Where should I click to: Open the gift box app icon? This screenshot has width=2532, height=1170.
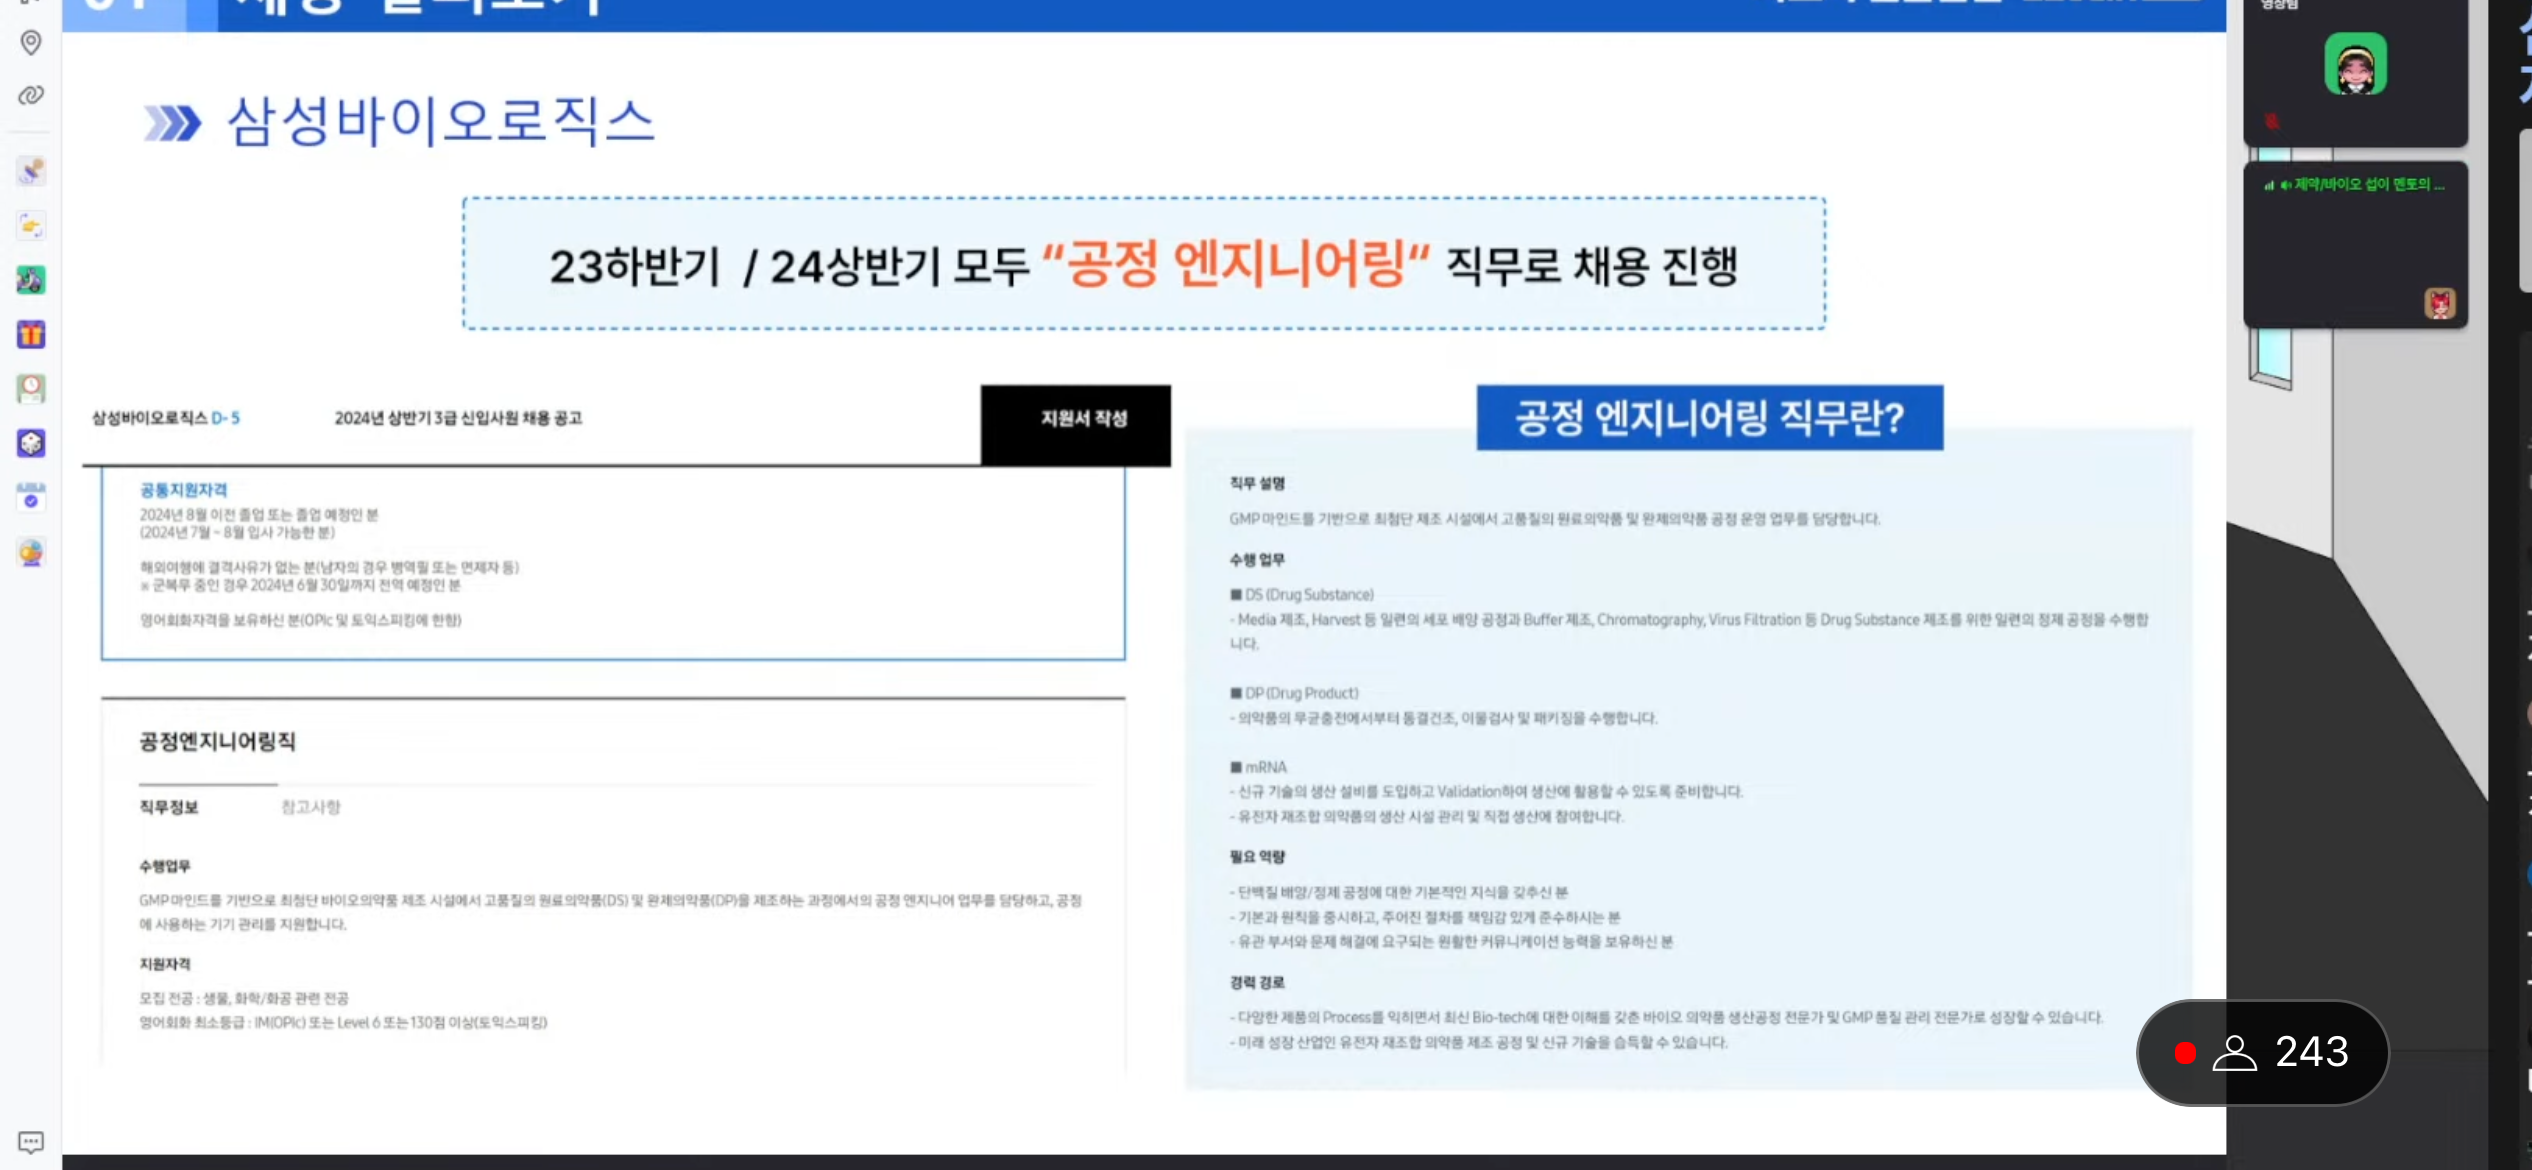pyautogui.click(x=31, y=334)
